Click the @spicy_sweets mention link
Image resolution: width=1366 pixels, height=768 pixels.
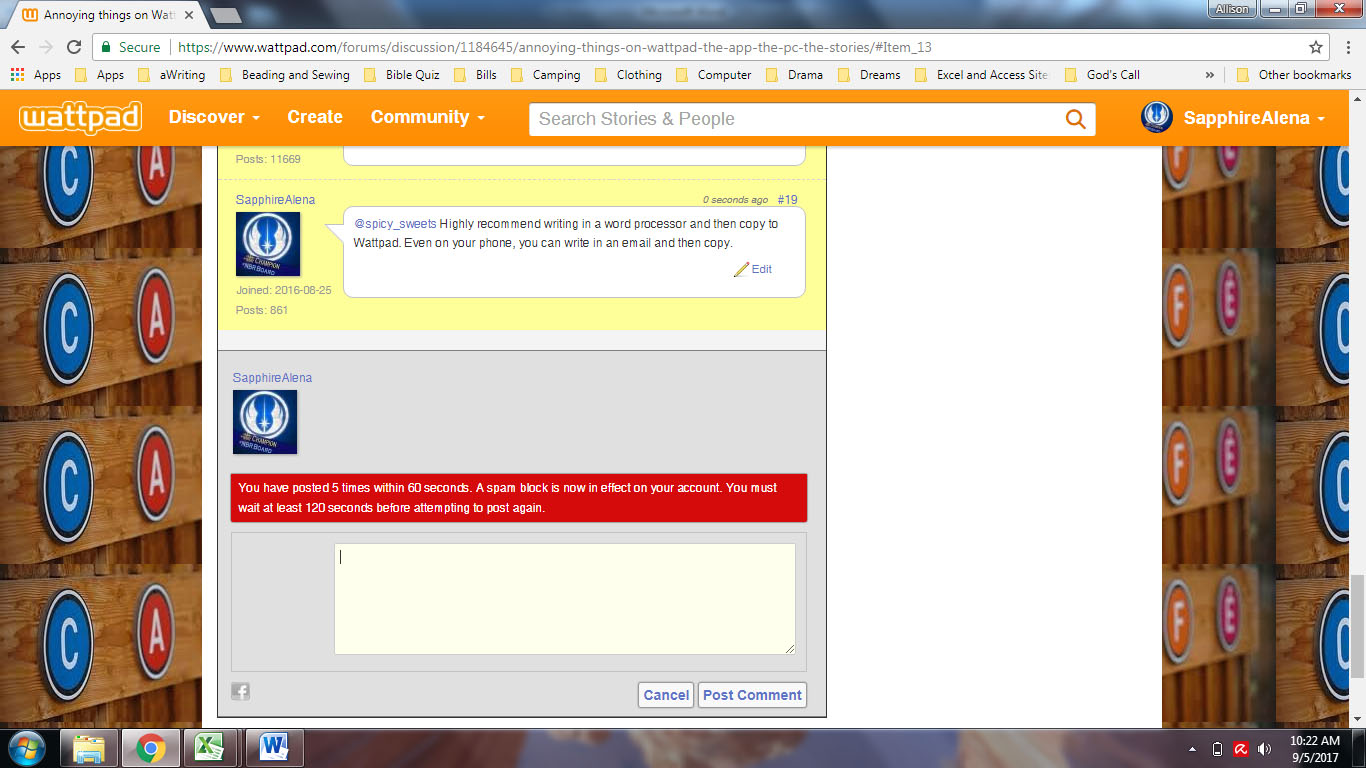(x=395, y=224)
